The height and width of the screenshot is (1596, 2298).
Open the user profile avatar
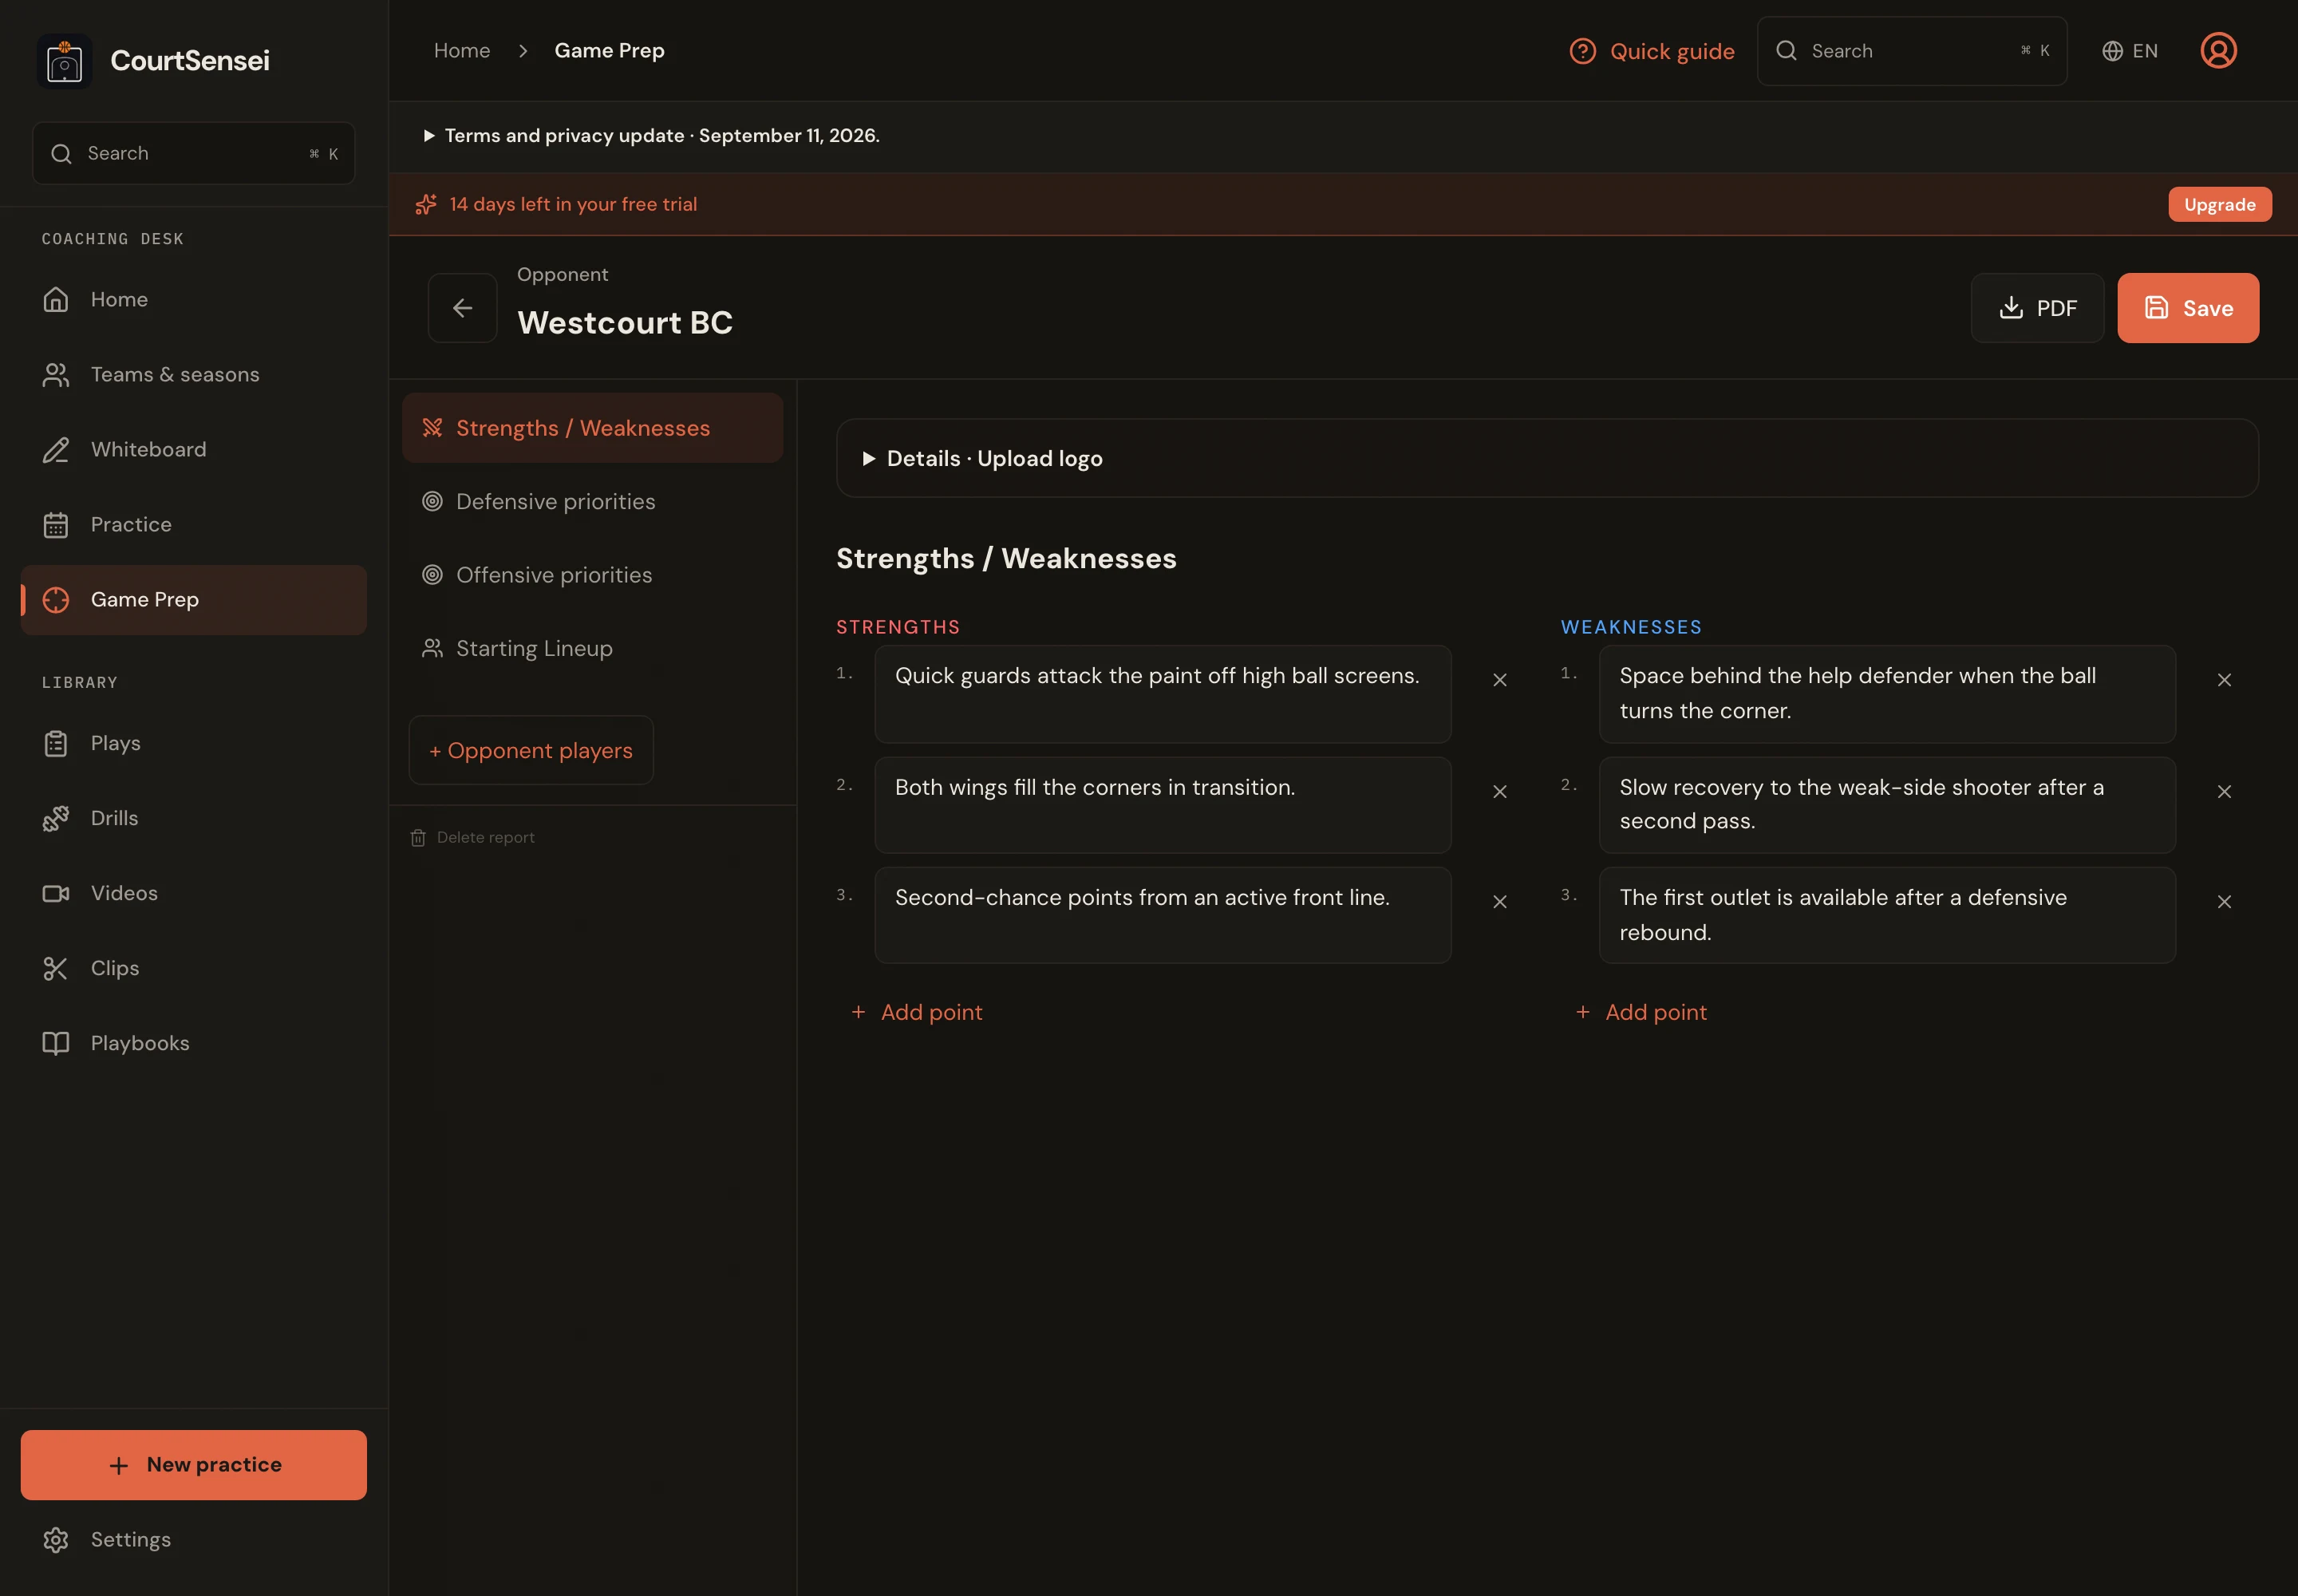[x=2217, y=50]
